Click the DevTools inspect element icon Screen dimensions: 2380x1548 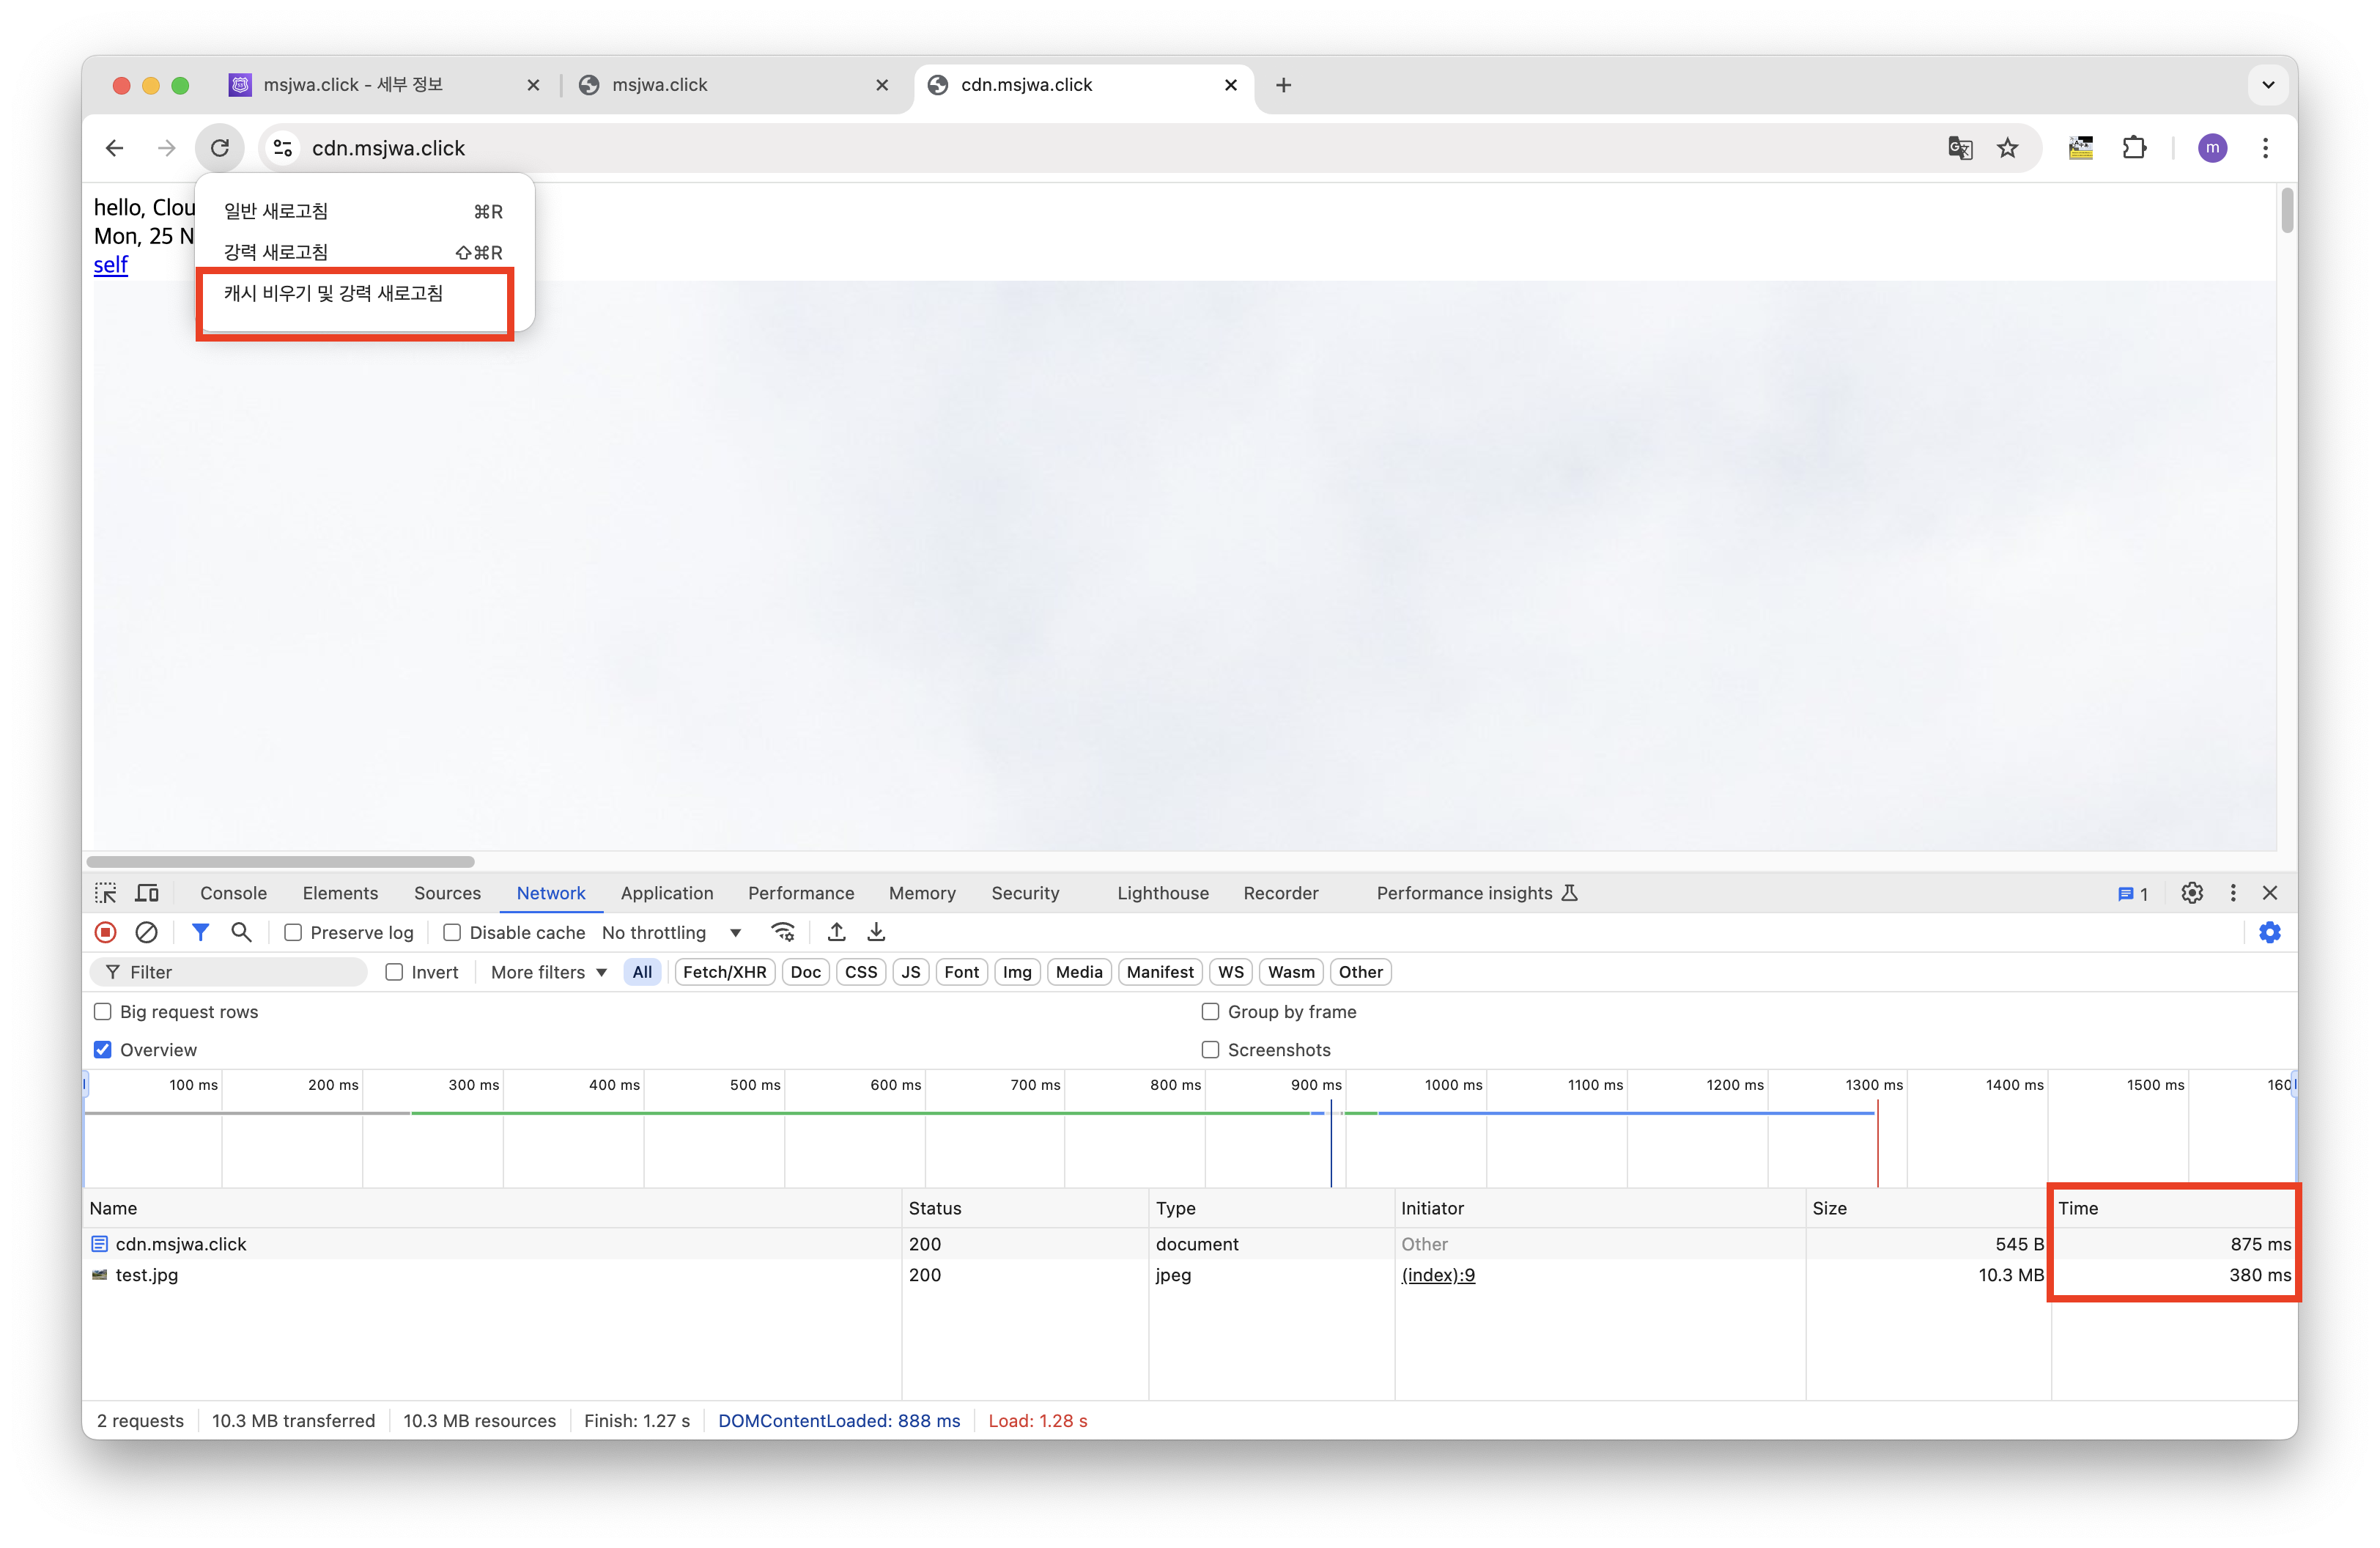pyautogui.click(x=106, y=893)
